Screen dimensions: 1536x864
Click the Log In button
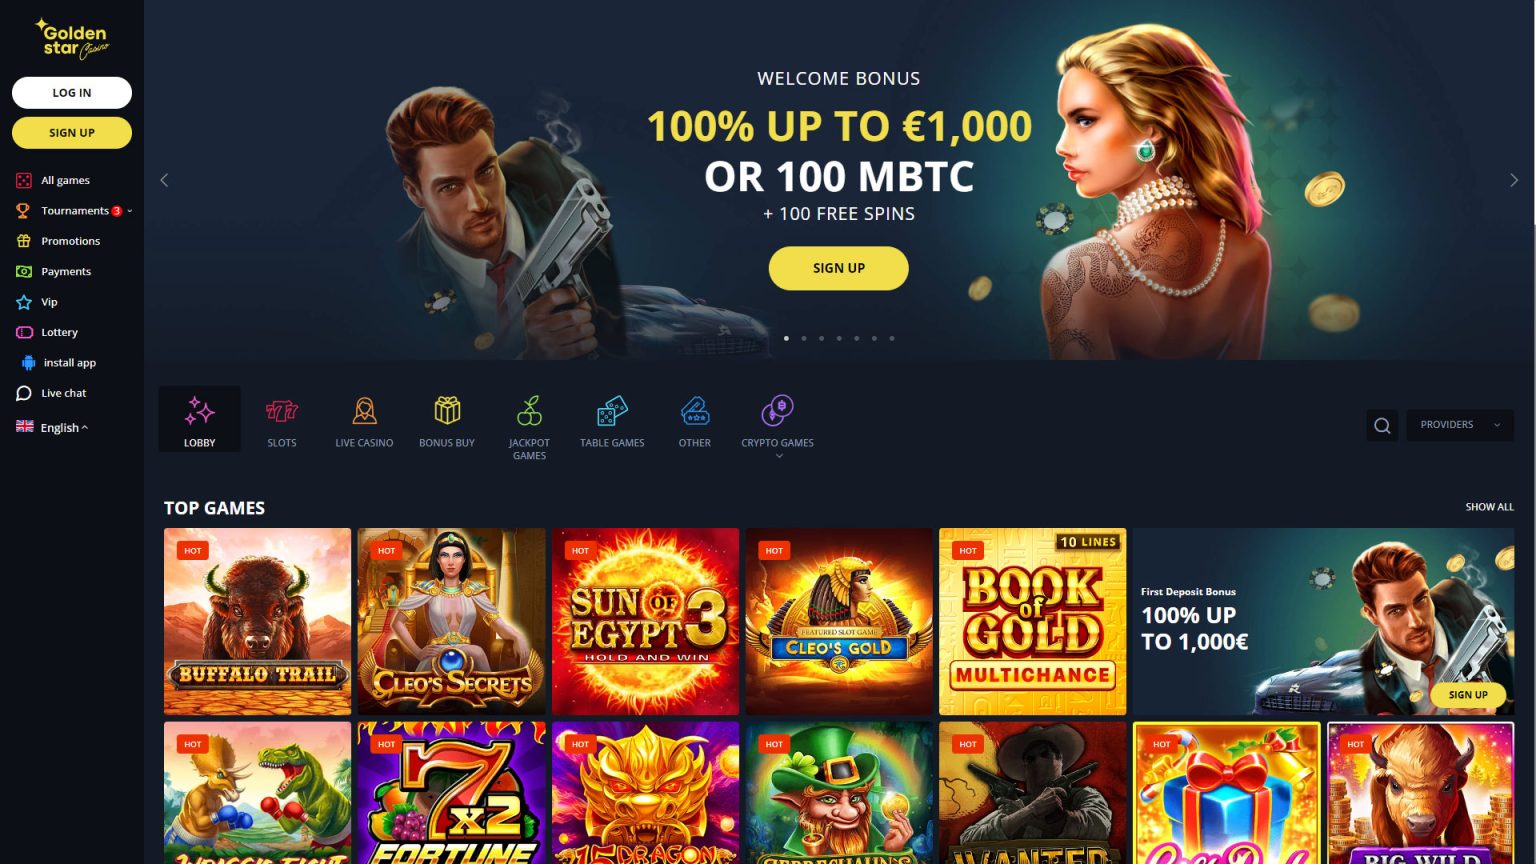click(72, 93)
